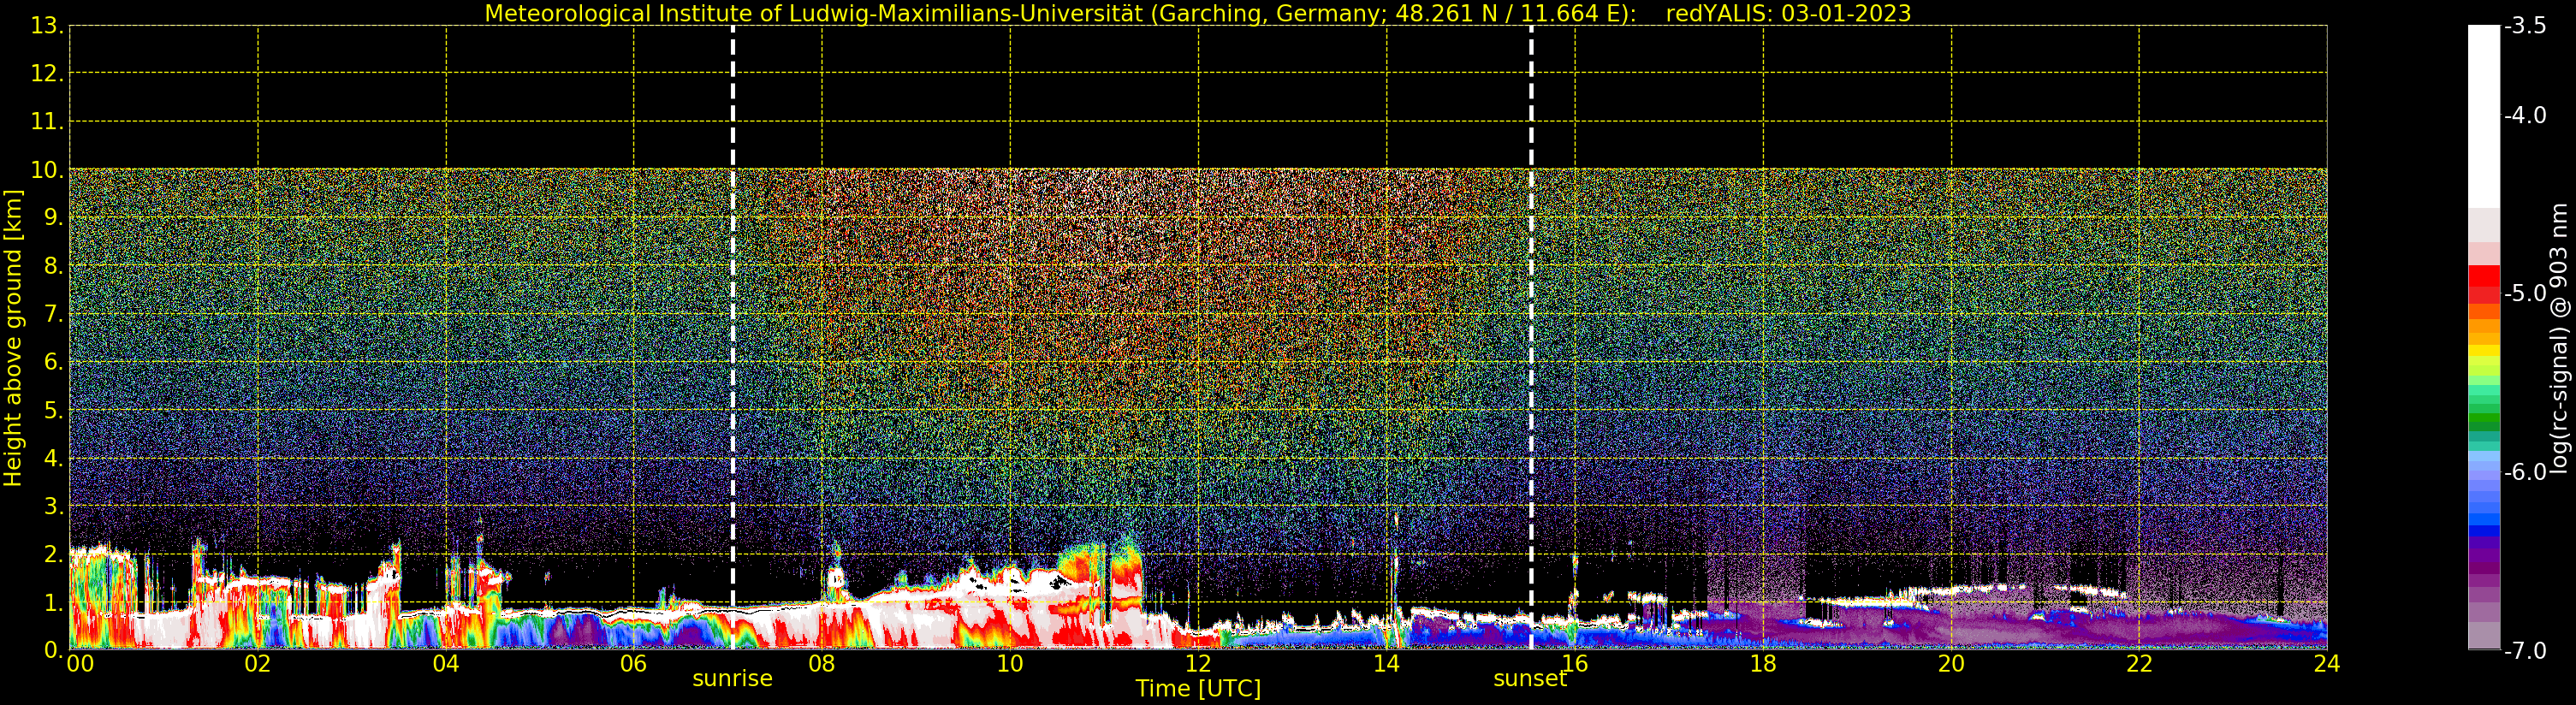Click the '22' time tick label
This screenshot has width=2576, height=705.
[2139, 663]
